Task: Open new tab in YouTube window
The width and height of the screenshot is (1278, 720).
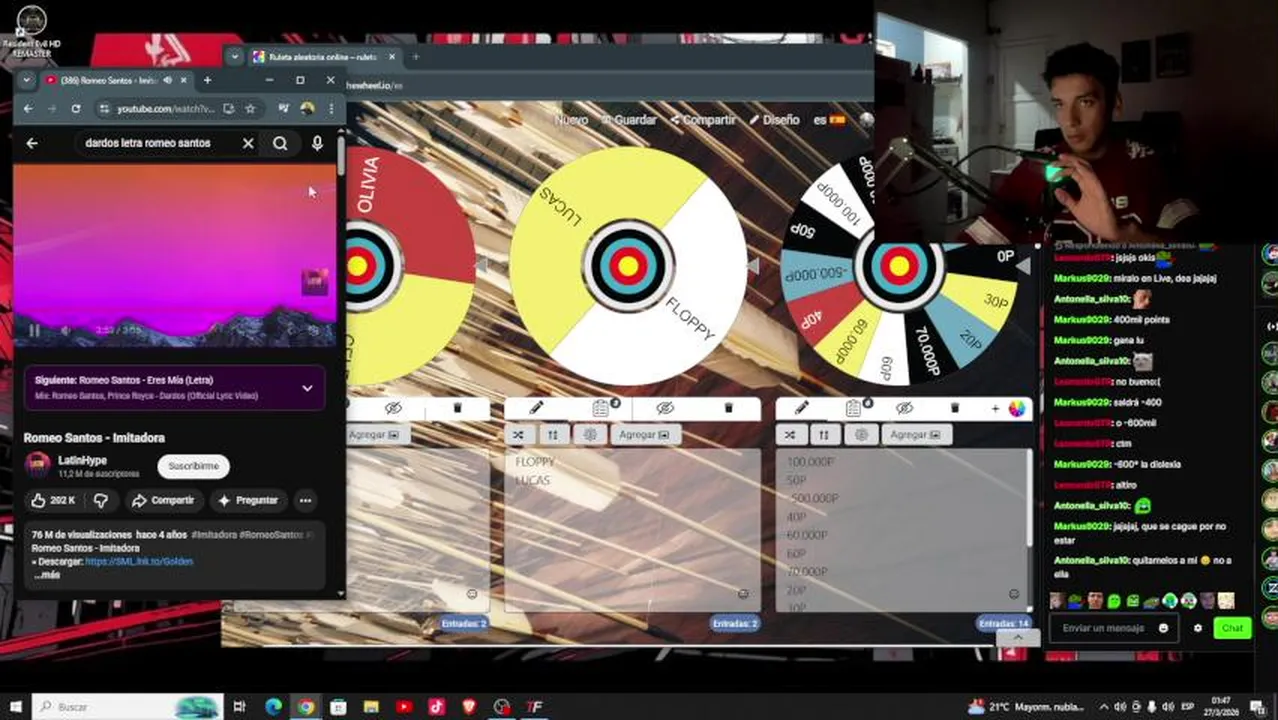Action: tap(207, 80)
